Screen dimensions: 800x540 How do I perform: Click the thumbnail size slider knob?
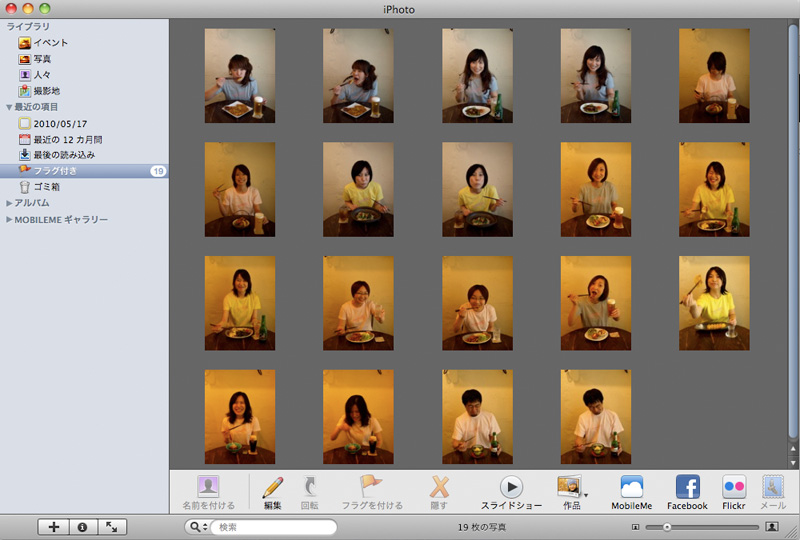coord(667,526)
